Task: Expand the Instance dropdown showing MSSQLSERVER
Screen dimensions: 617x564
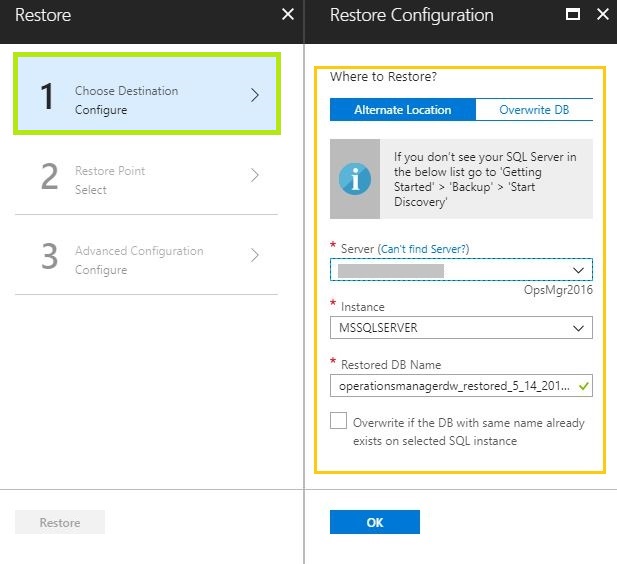Action: pyautogui.click(x=461, y=328)
